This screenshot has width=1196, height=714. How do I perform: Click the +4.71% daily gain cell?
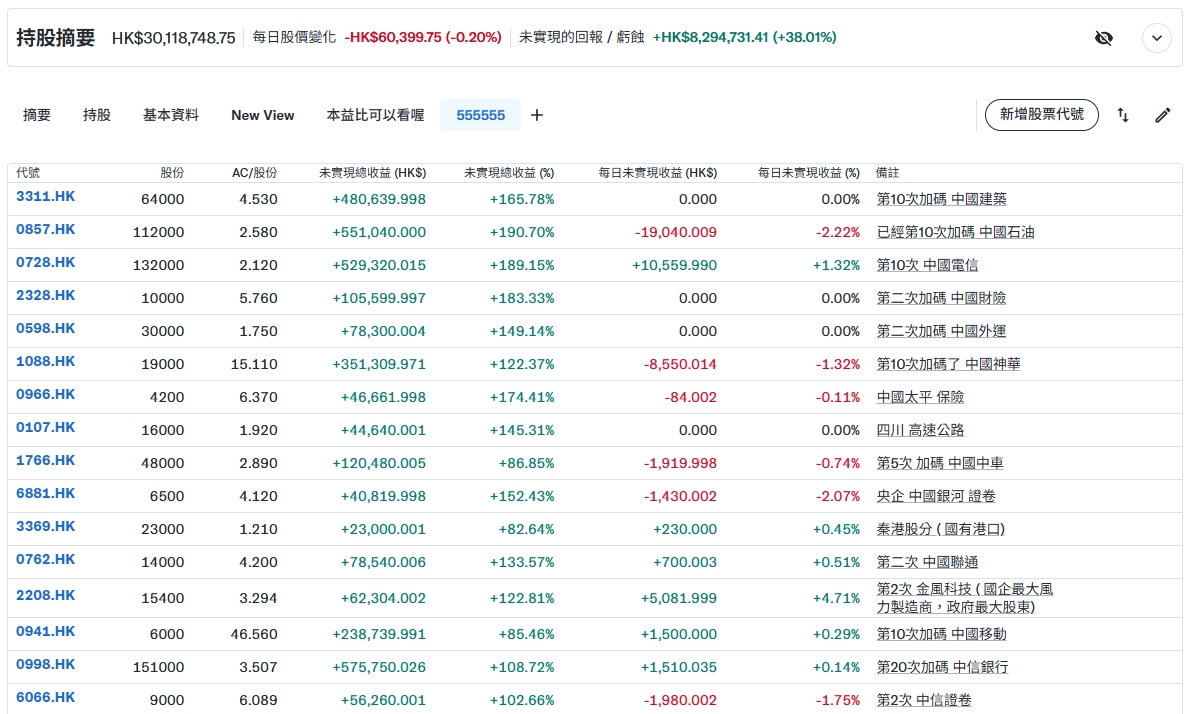(x=836, y=598)
